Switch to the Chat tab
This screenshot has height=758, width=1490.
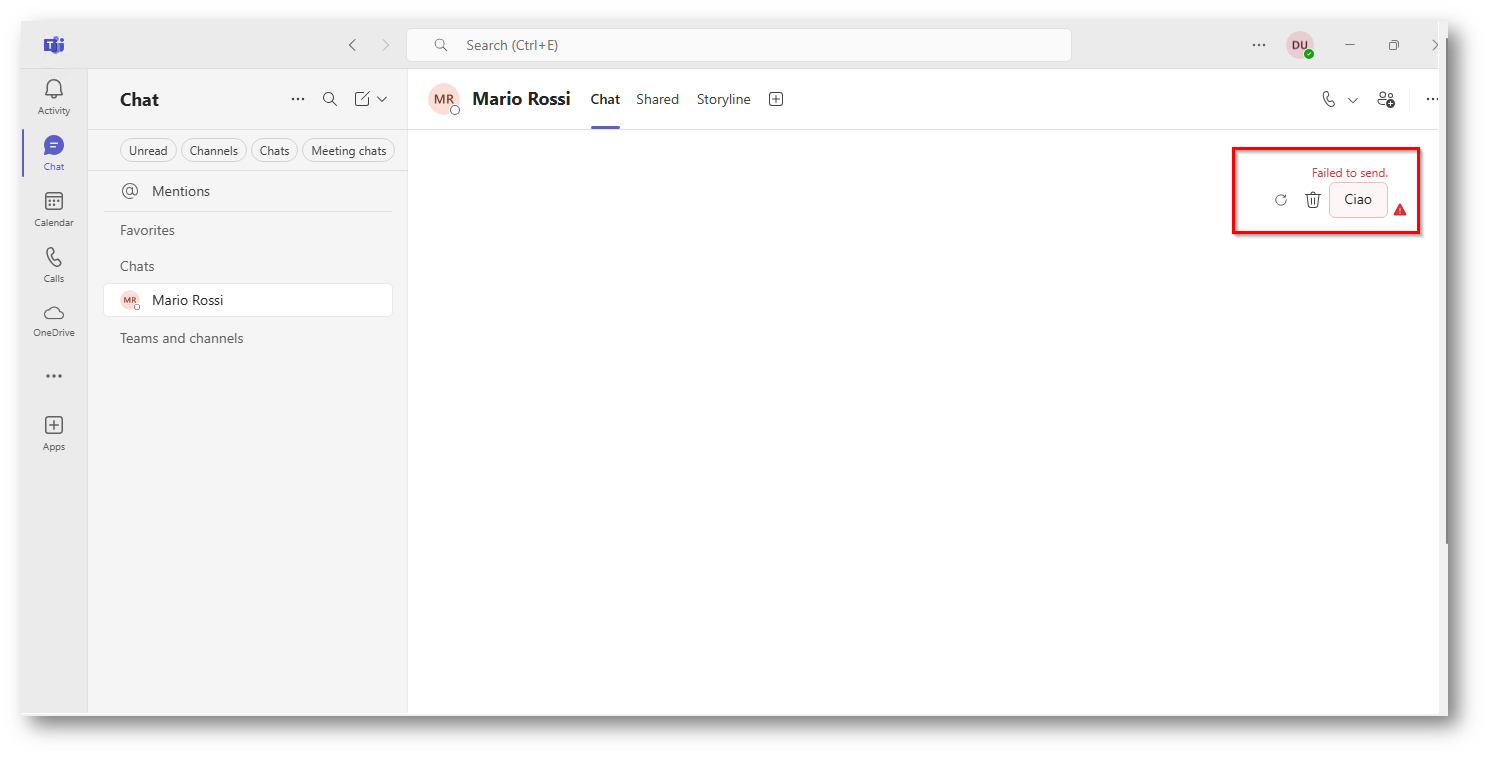(x=605, y=99)
